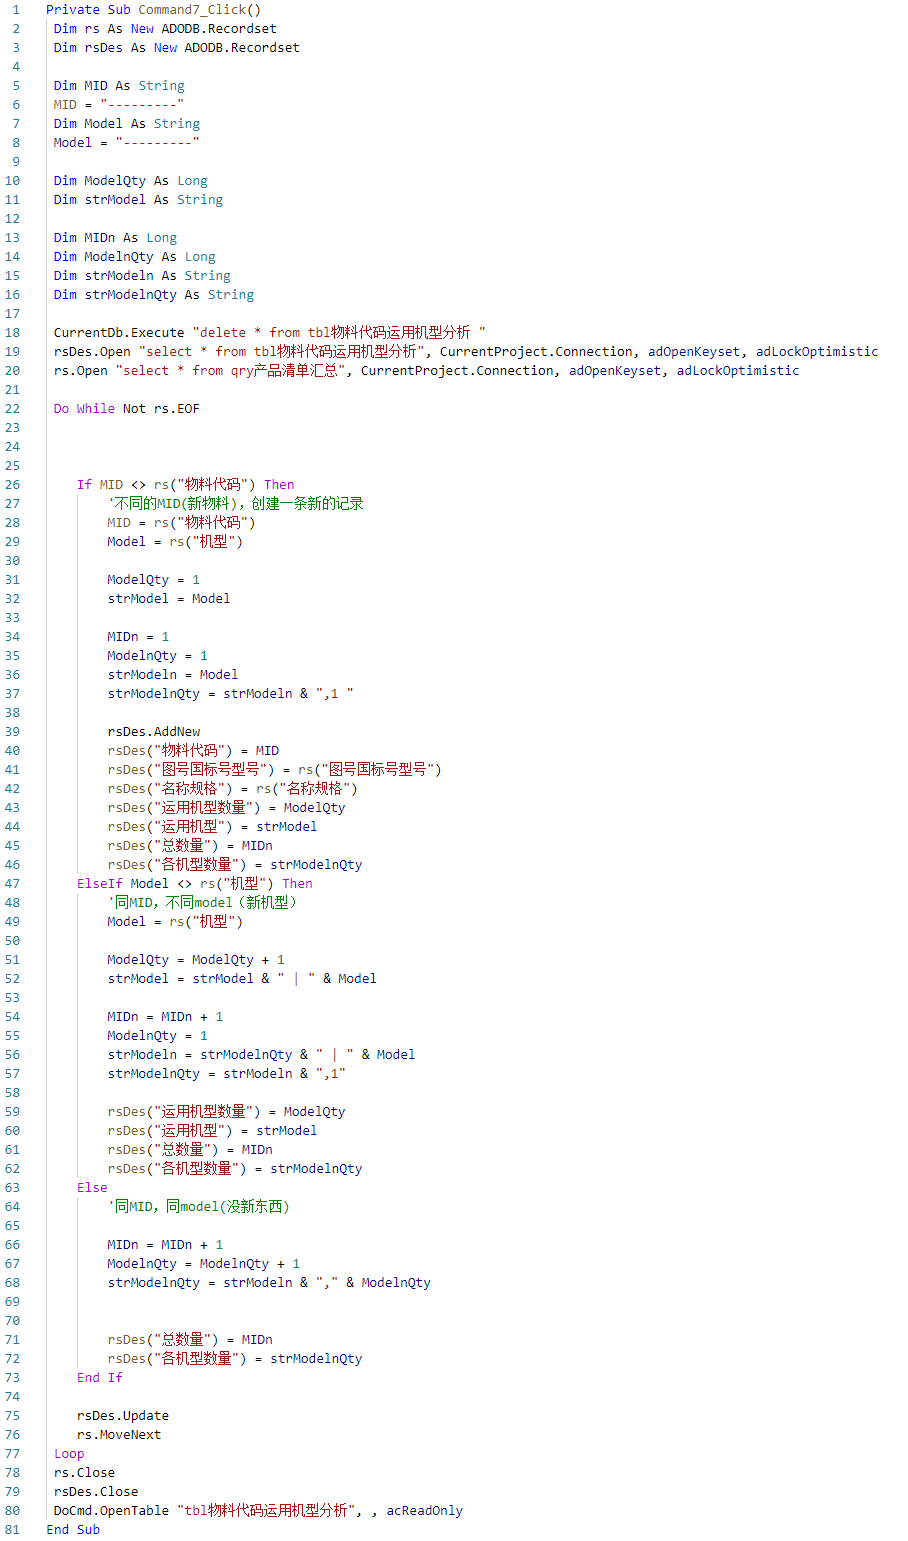
Task: Click the "rs.Close" statement
Action: pyautogui.click(x=85, y=1473)
